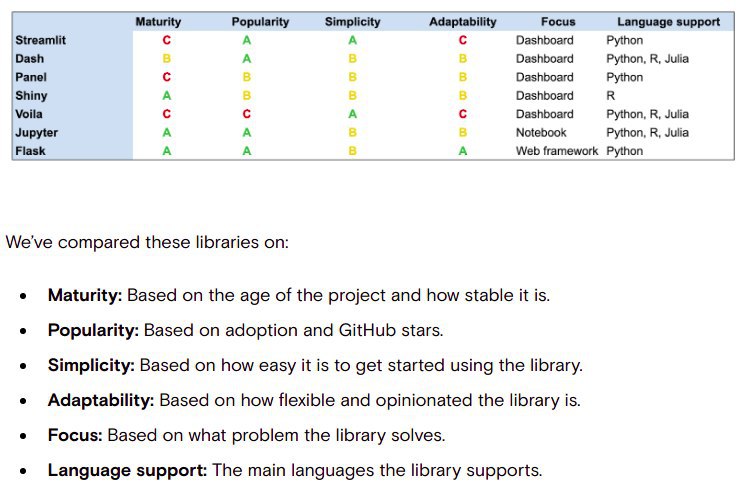Select the Adaptability column header
This screenshot has width=743, height=493.
pyautogui.click(x=462, y=22)
